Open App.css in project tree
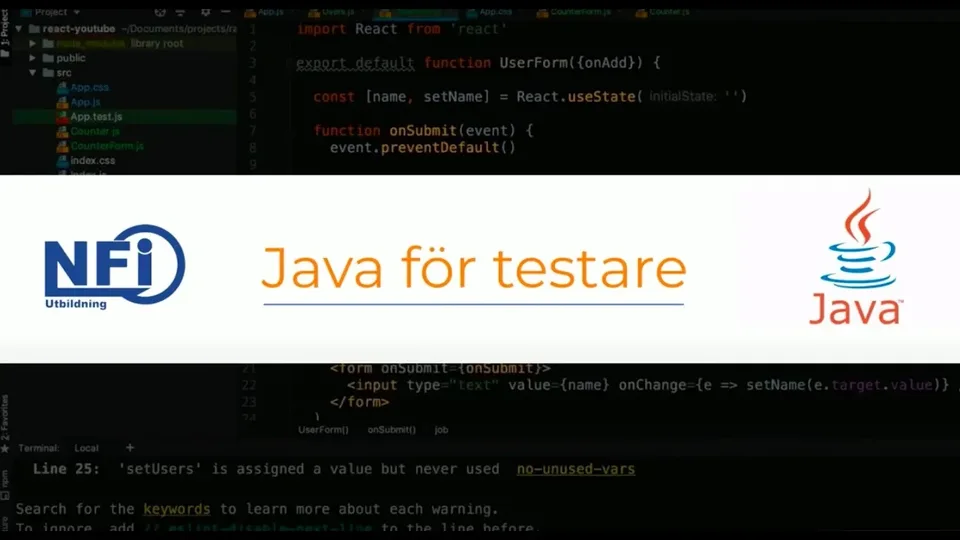This screenshot has width=960, height=540. pos(89,88)
